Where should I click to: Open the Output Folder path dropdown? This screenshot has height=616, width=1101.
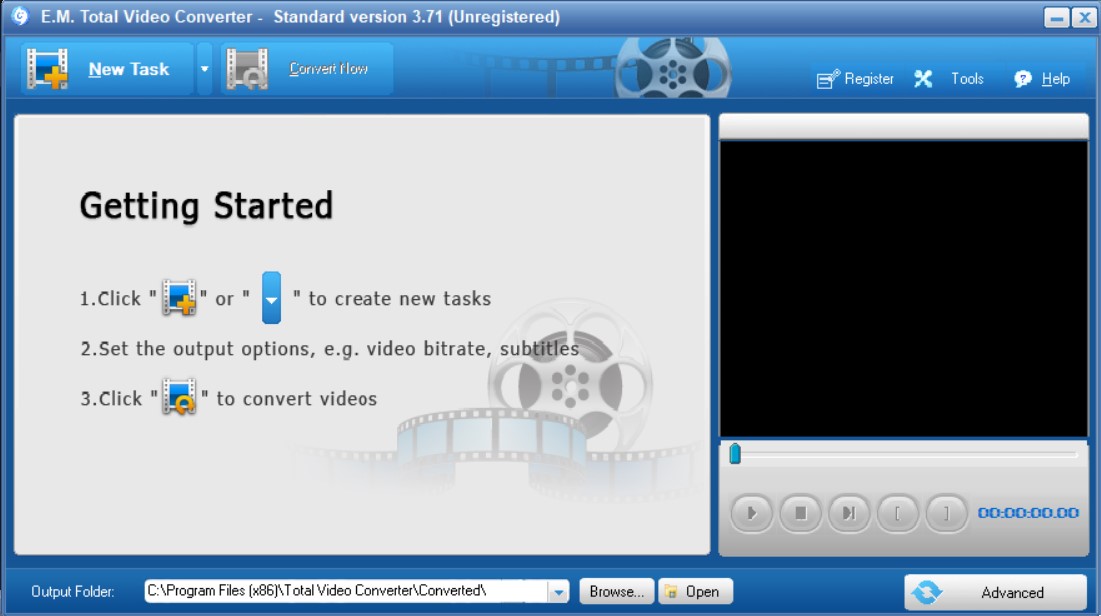pos(556,591)
